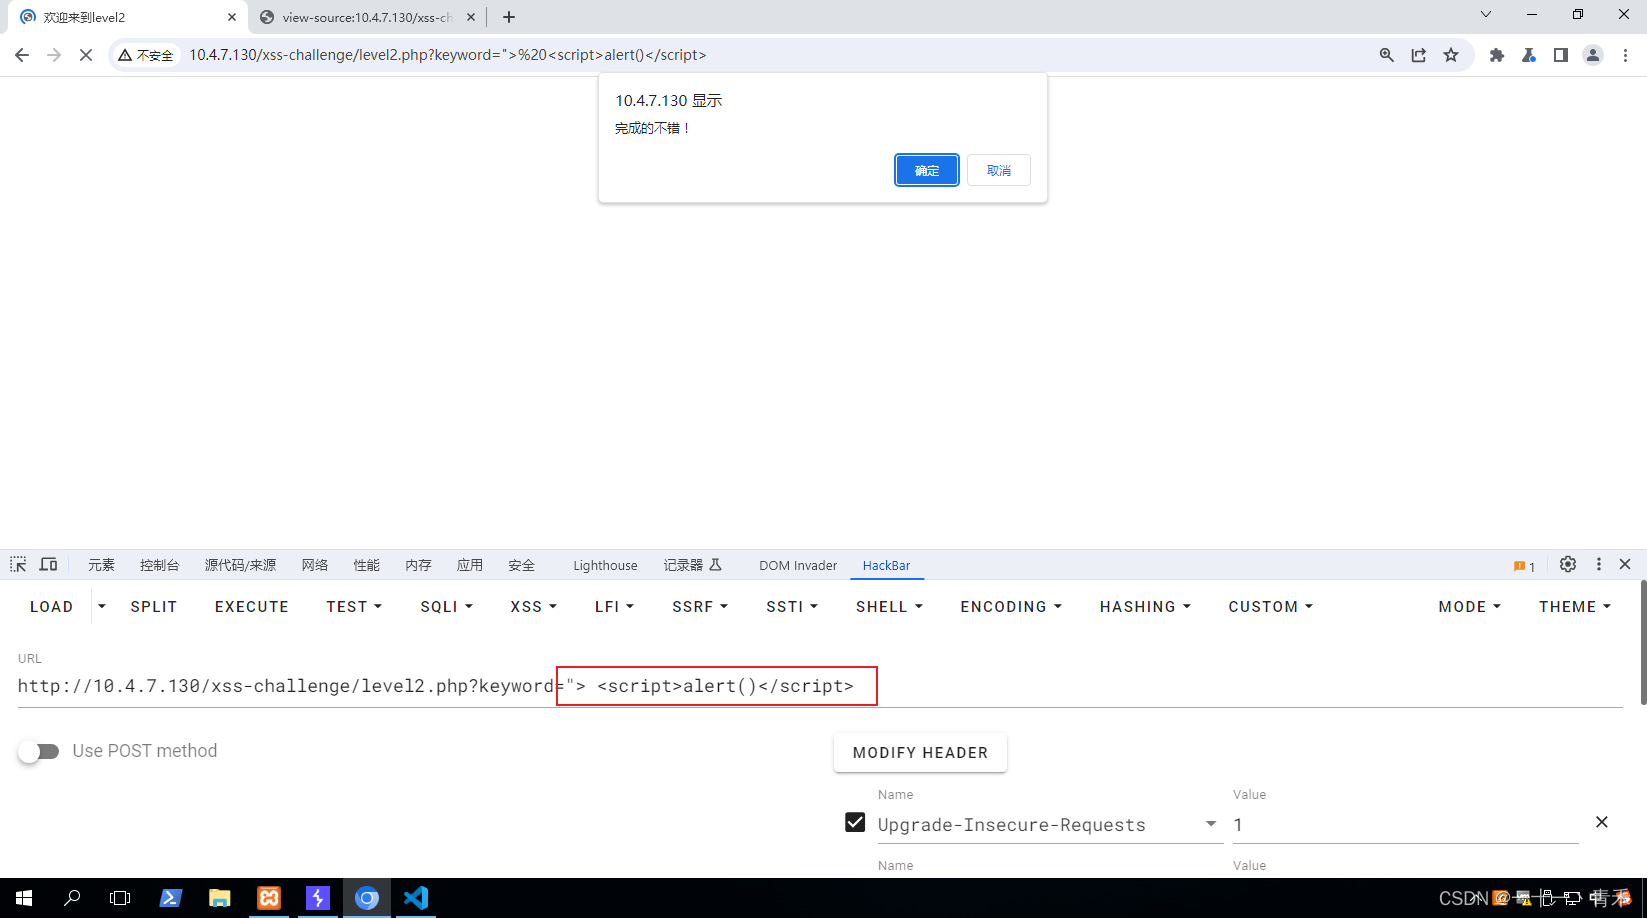Click HackBar LOAD button
1647x918 pixels.
tap(52, 607)
